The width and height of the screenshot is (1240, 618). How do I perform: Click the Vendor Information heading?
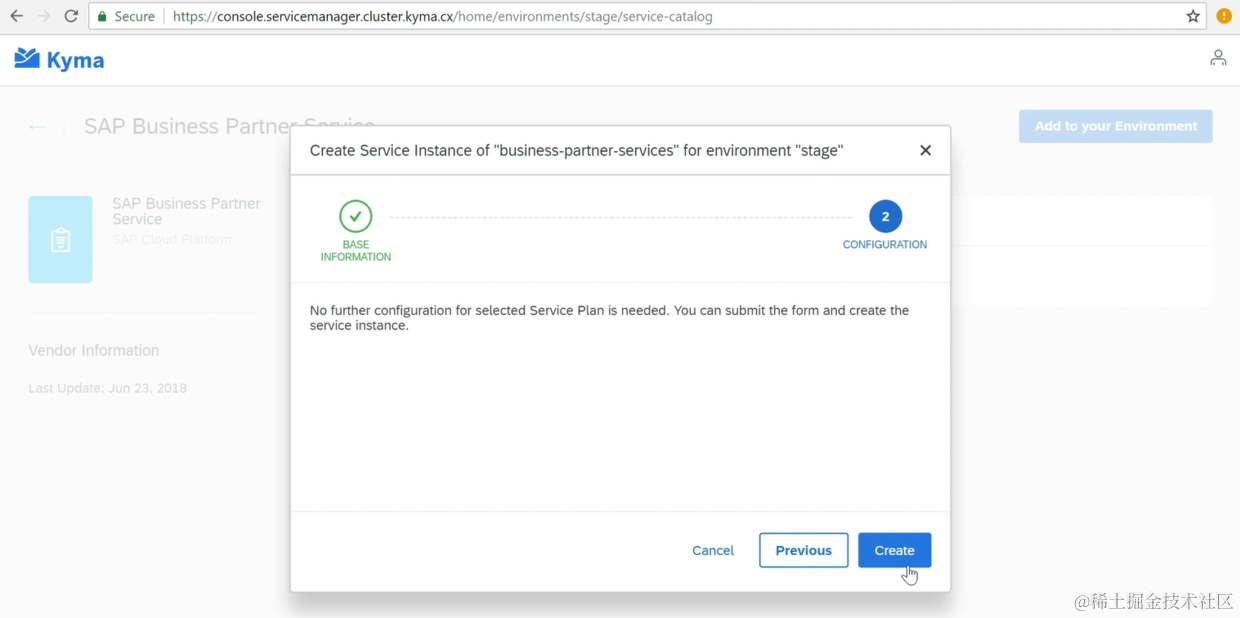(x=94, y=350)
